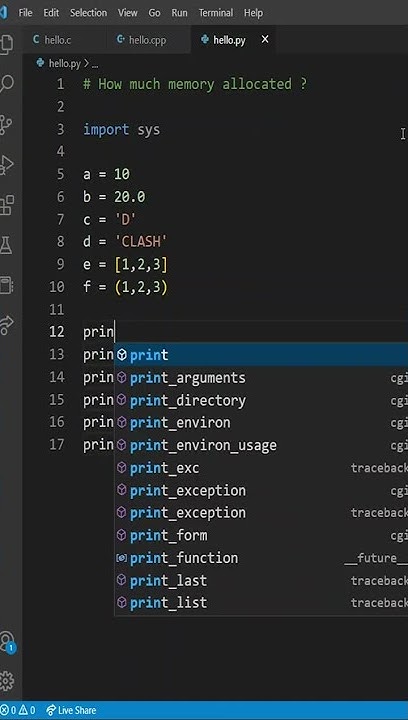
Task: Click the breadcrumb ellipsis after hello.py
Action: pos(95,64)
